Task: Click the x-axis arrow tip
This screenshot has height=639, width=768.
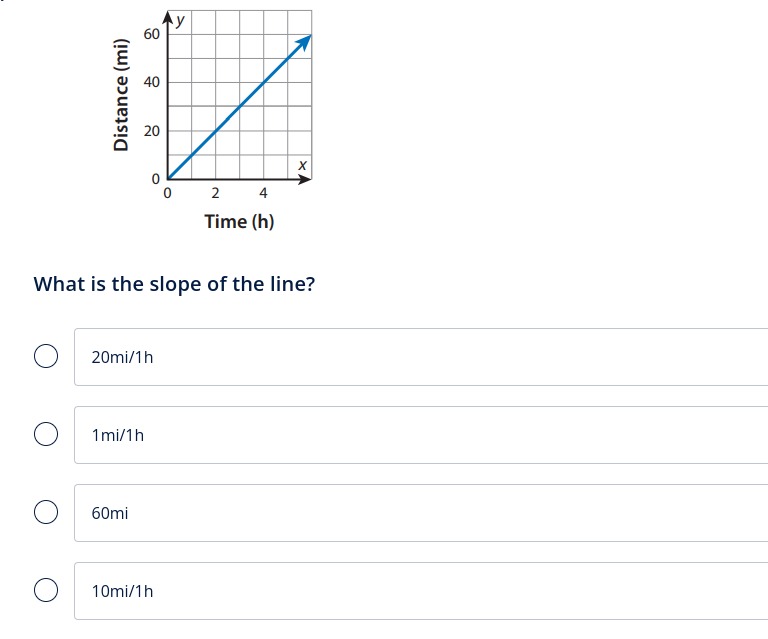Action: click(305, 179)
